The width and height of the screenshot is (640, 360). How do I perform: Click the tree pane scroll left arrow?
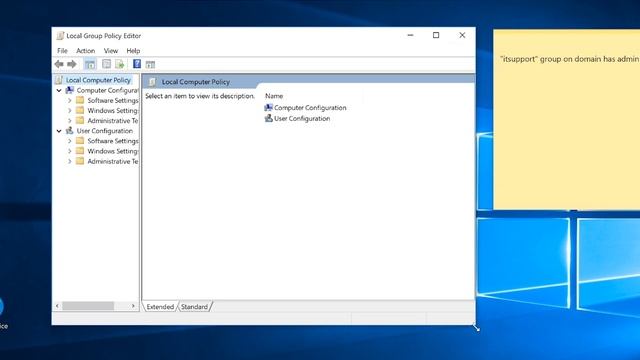pyautogui.click(x=58, y=306)
